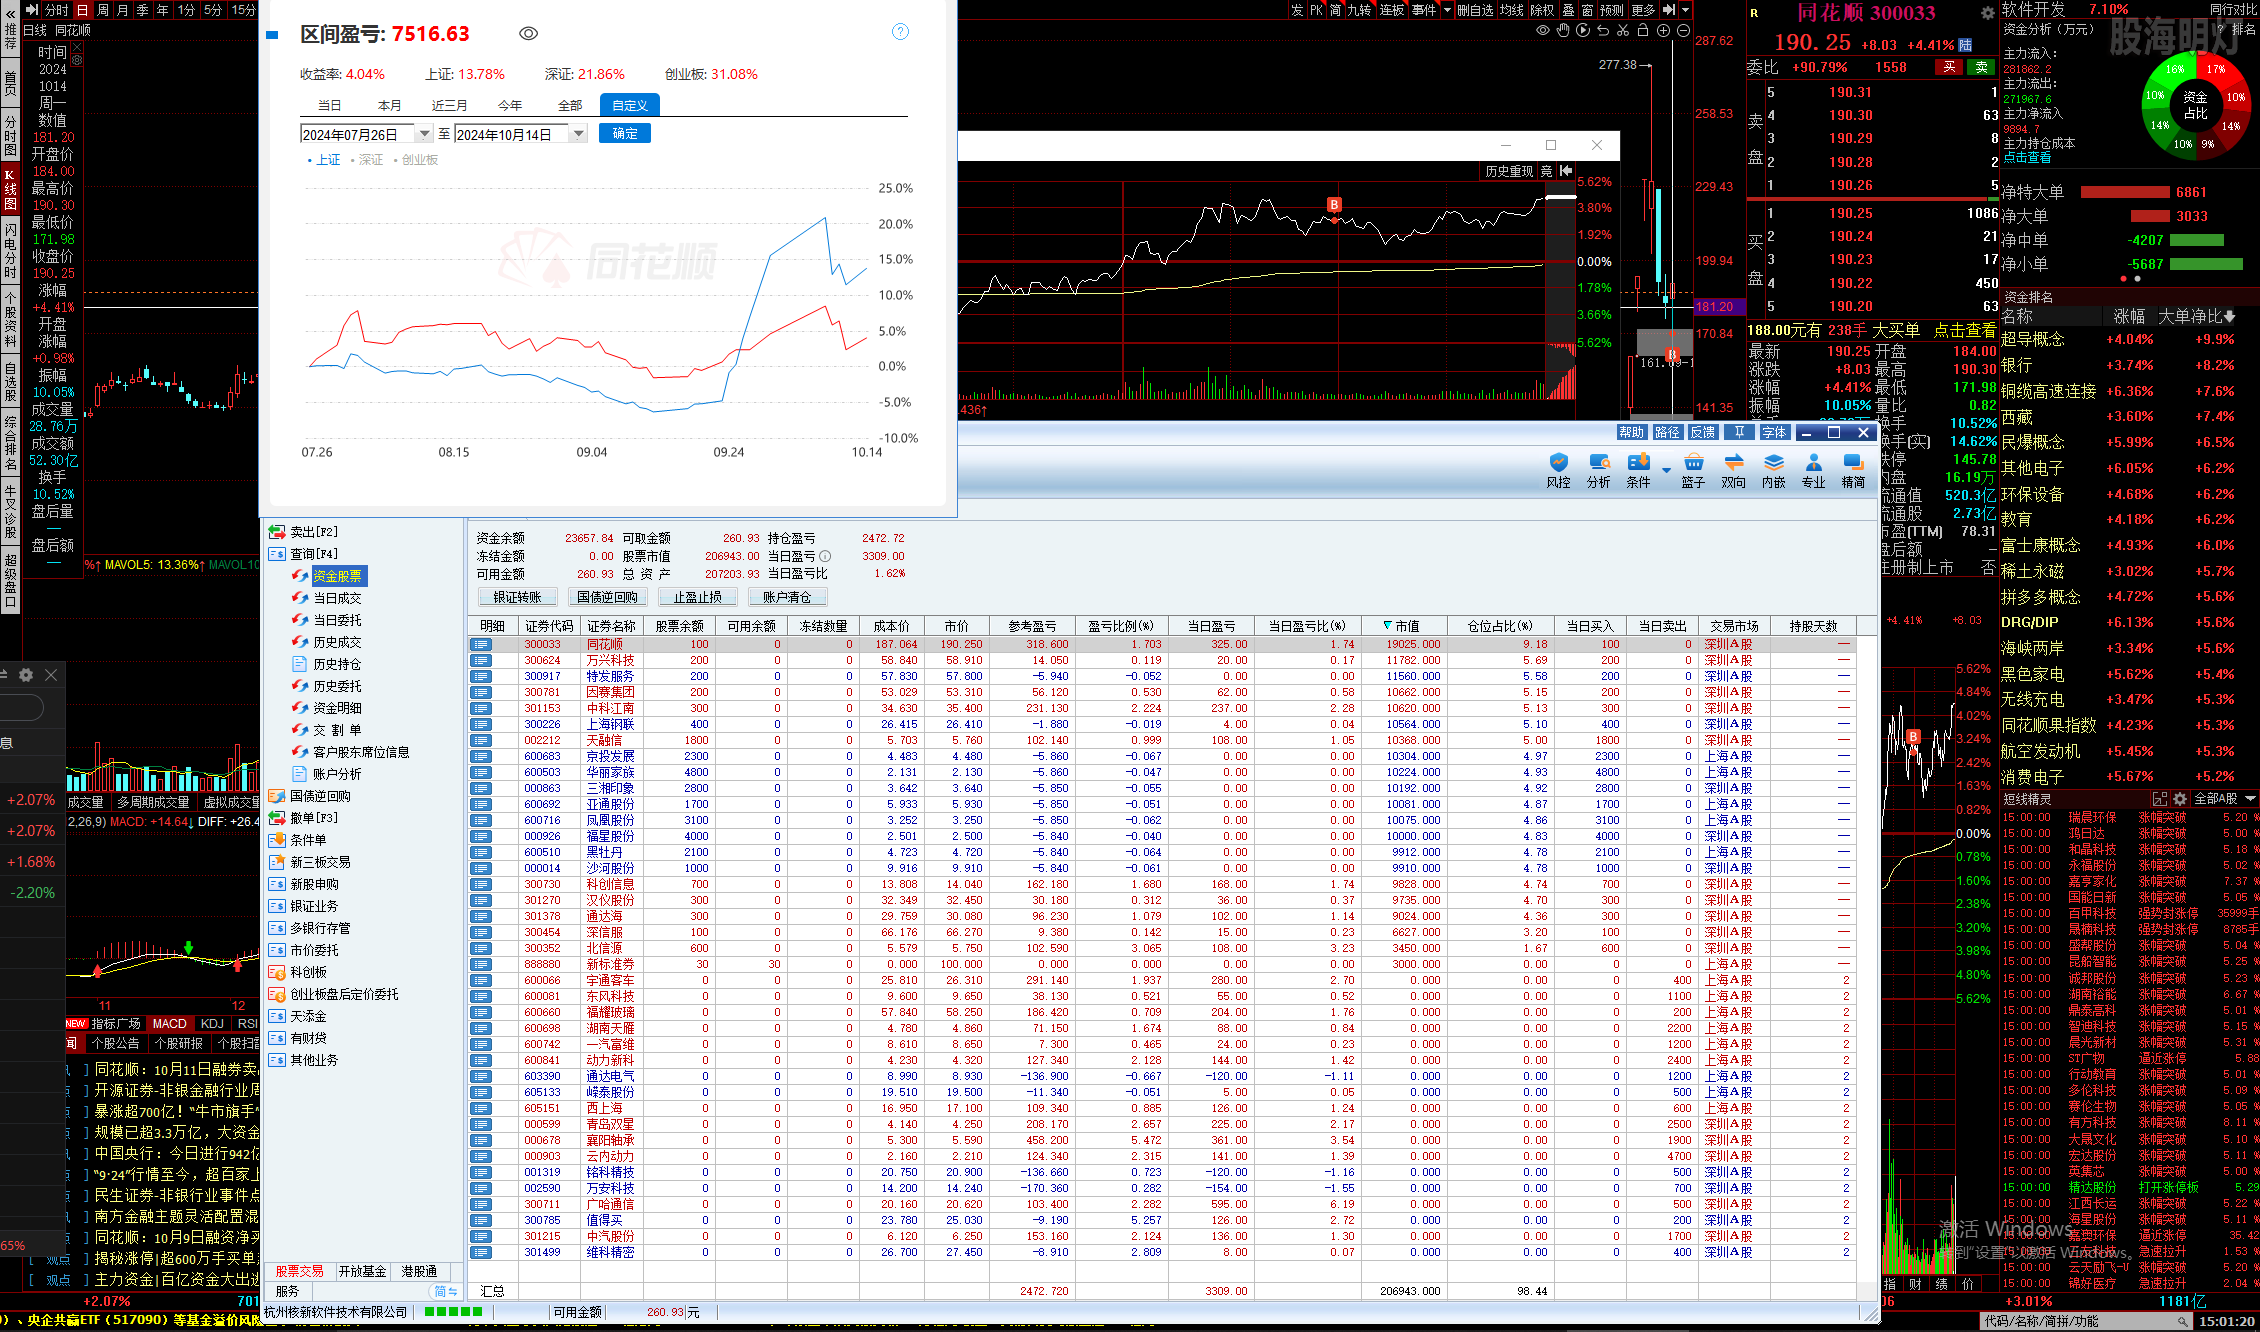The width and height of the screenshot is (2260, 1332).
Task: Toggle 创业板 index line in profit chart
Action: (x=416, y=160)
